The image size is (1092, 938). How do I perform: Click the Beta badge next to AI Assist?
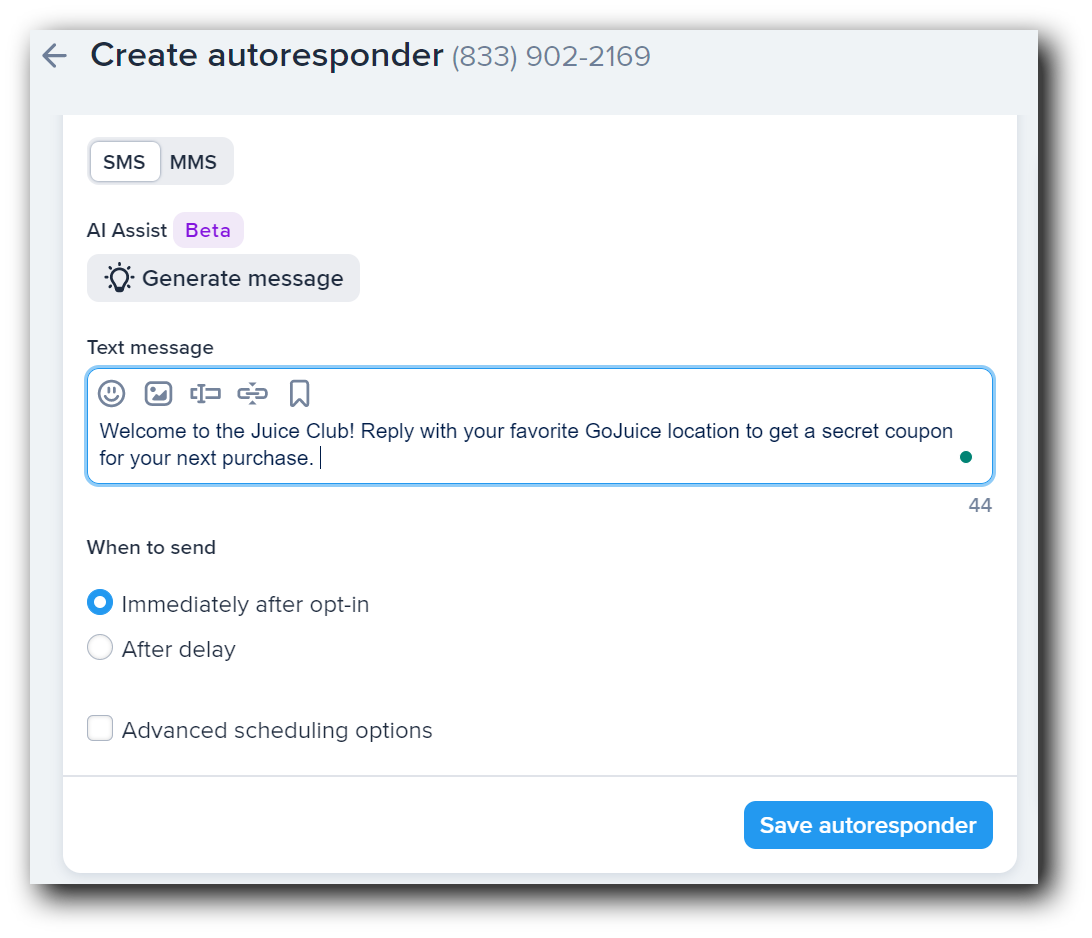(x=208, y=230)
